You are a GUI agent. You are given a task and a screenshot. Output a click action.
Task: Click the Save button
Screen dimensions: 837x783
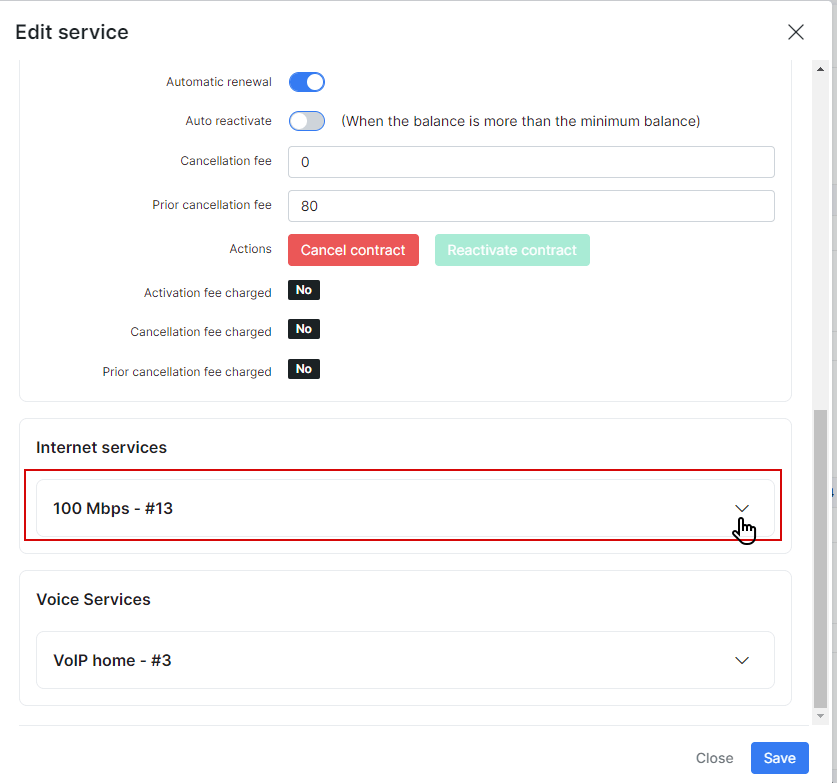pos(779,758)
